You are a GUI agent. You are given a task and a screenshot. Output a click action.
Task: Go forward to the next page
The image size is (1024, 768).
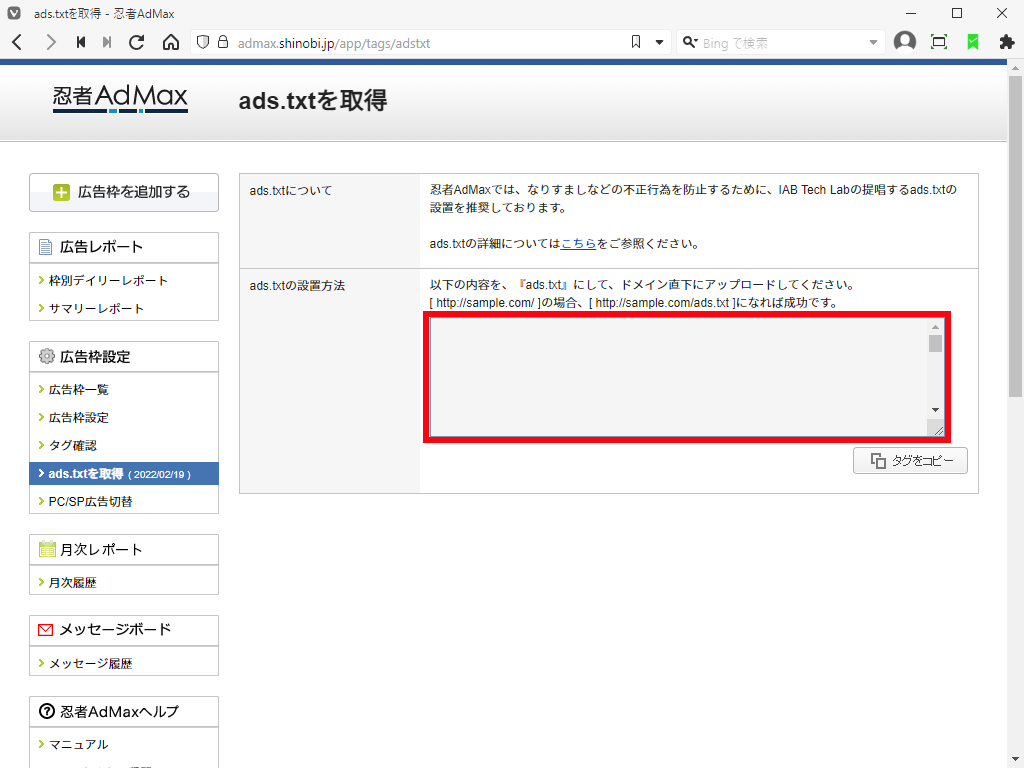tap(50, 42)
